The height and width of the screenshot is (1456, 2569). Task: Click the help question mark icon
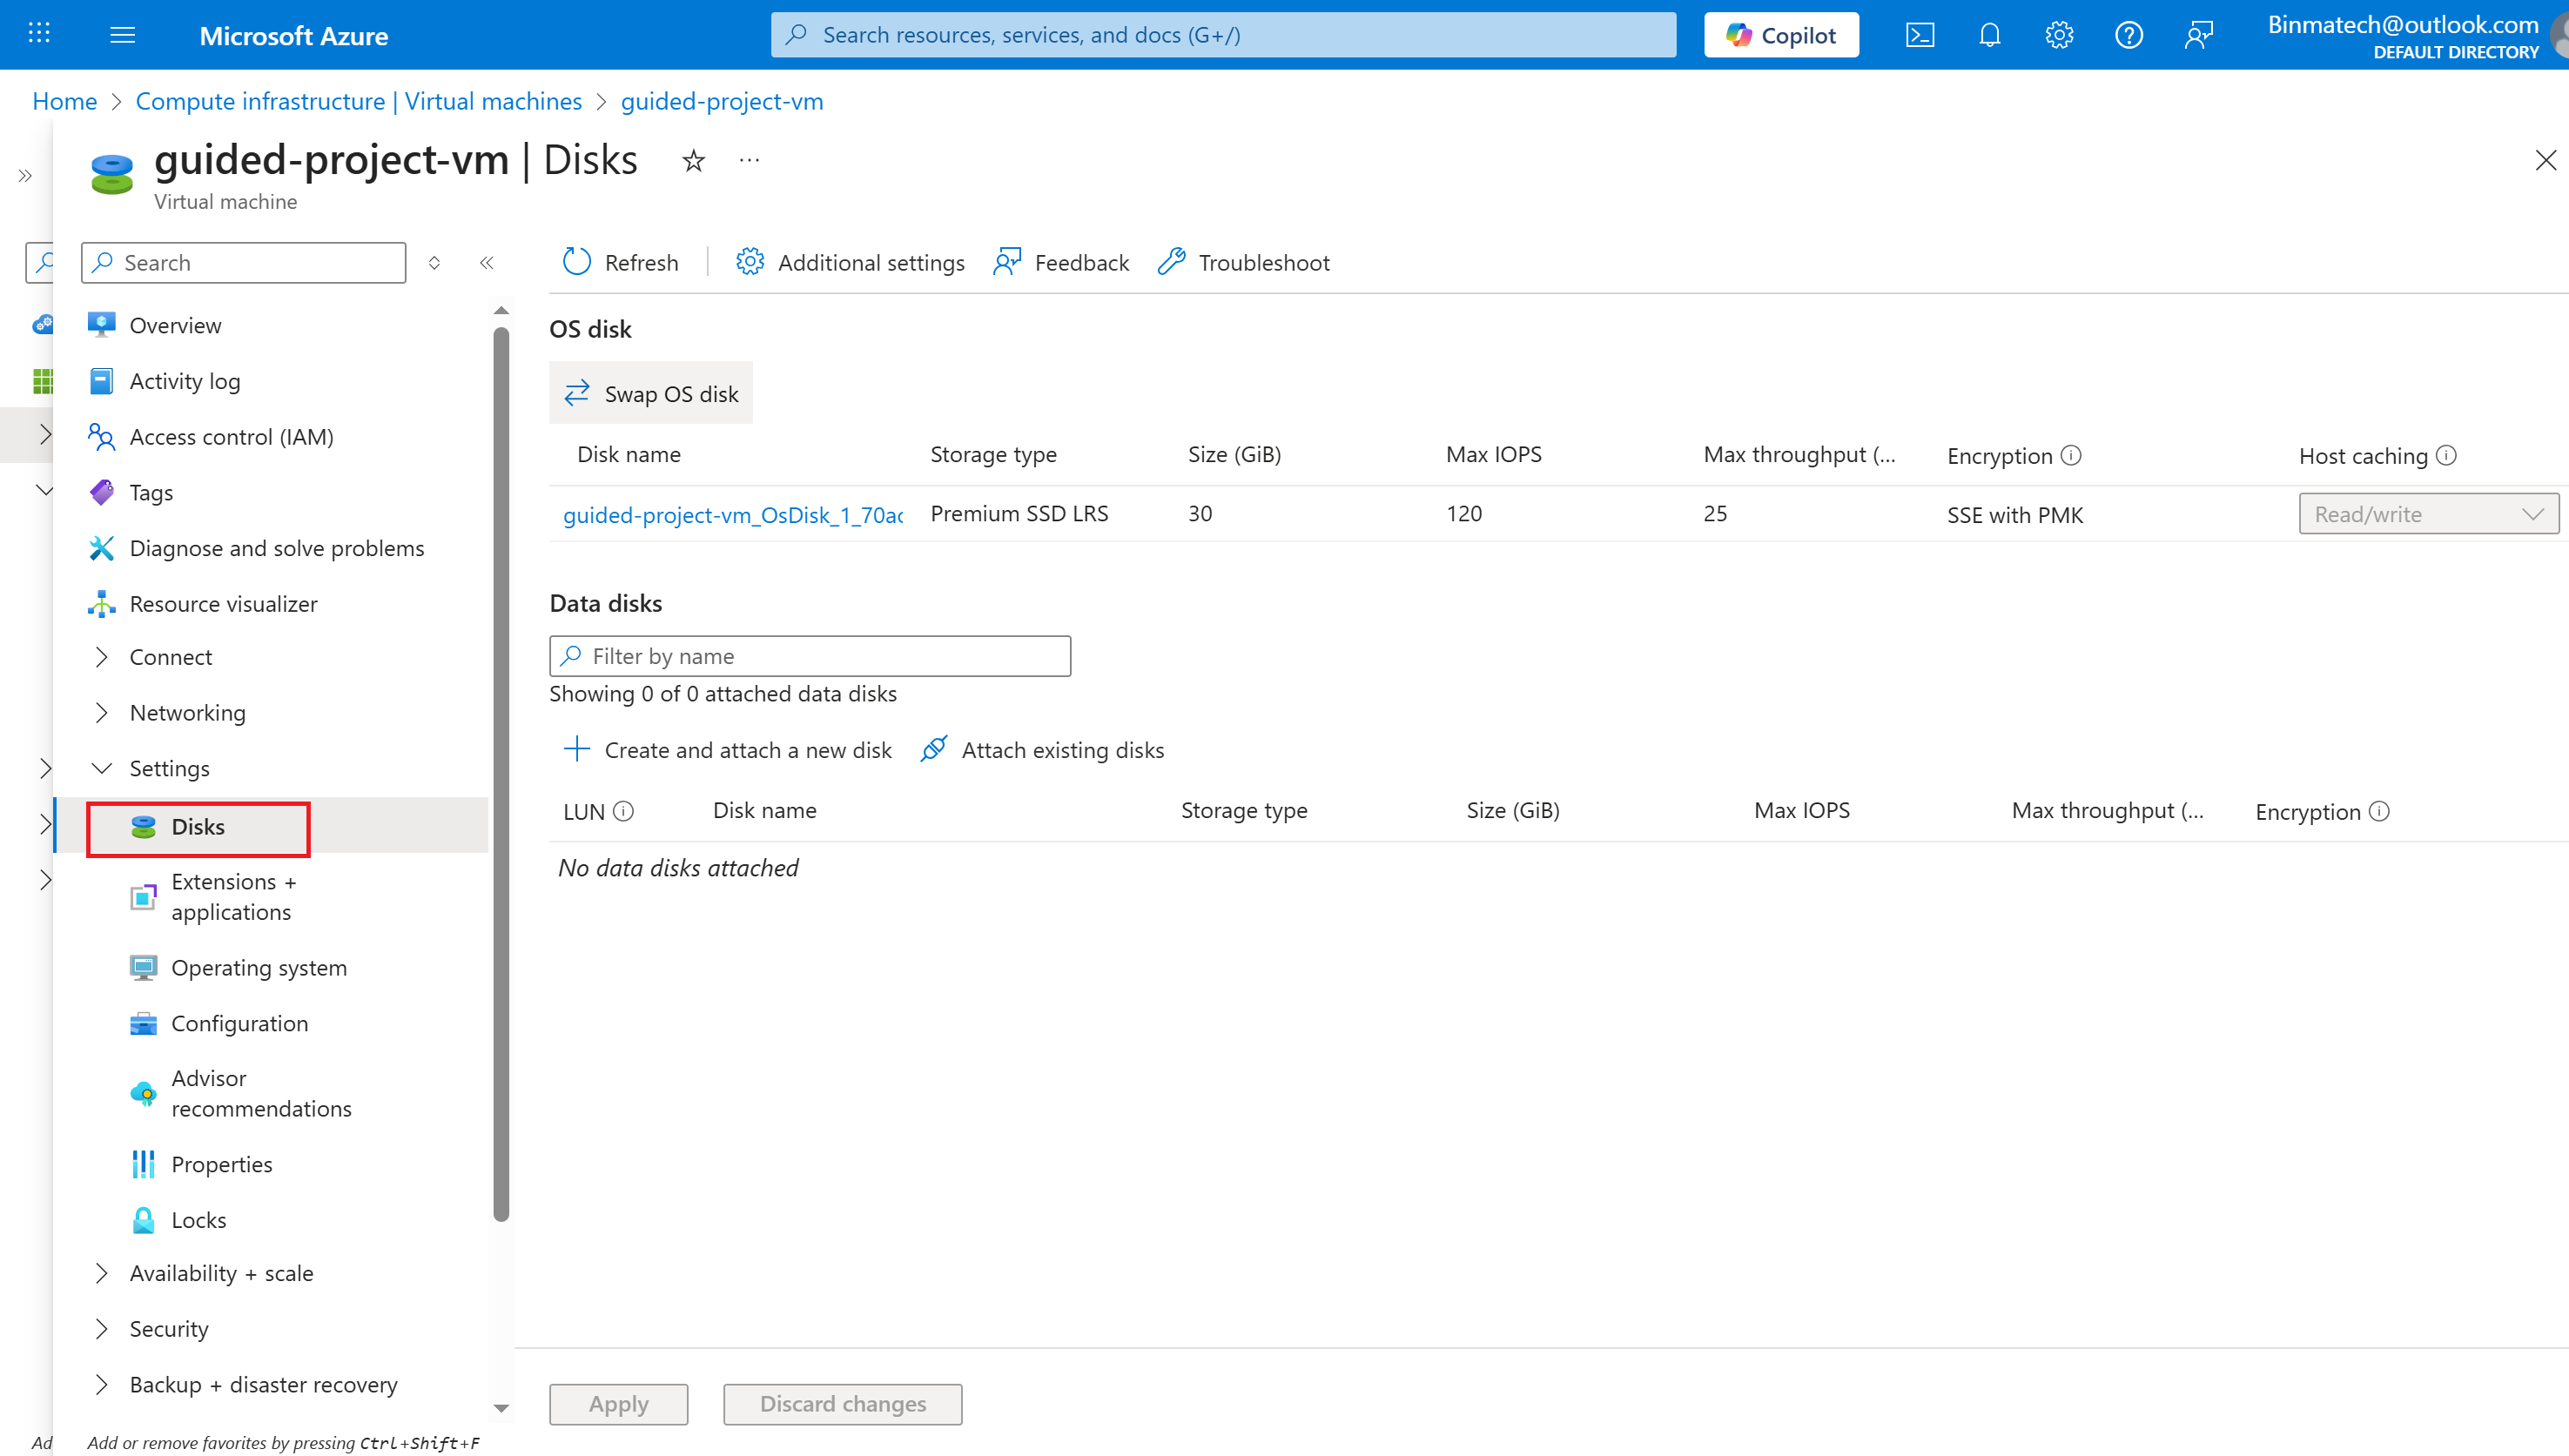(x=2128, y=35)
